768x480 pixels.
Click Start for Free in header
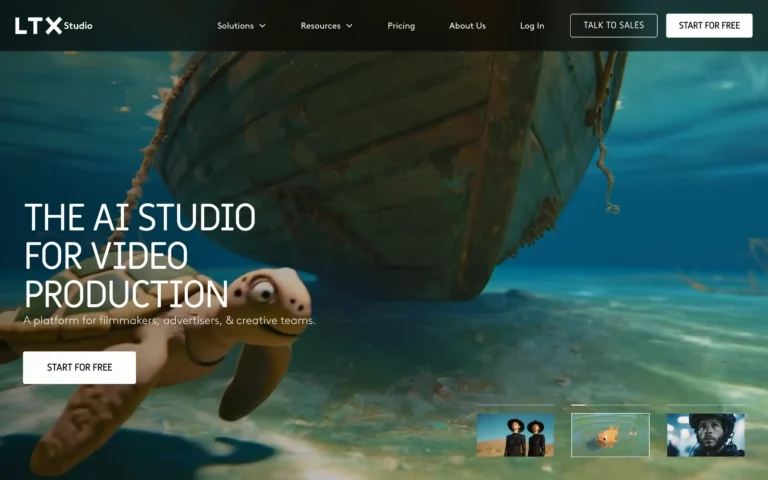tap(709, 26)
